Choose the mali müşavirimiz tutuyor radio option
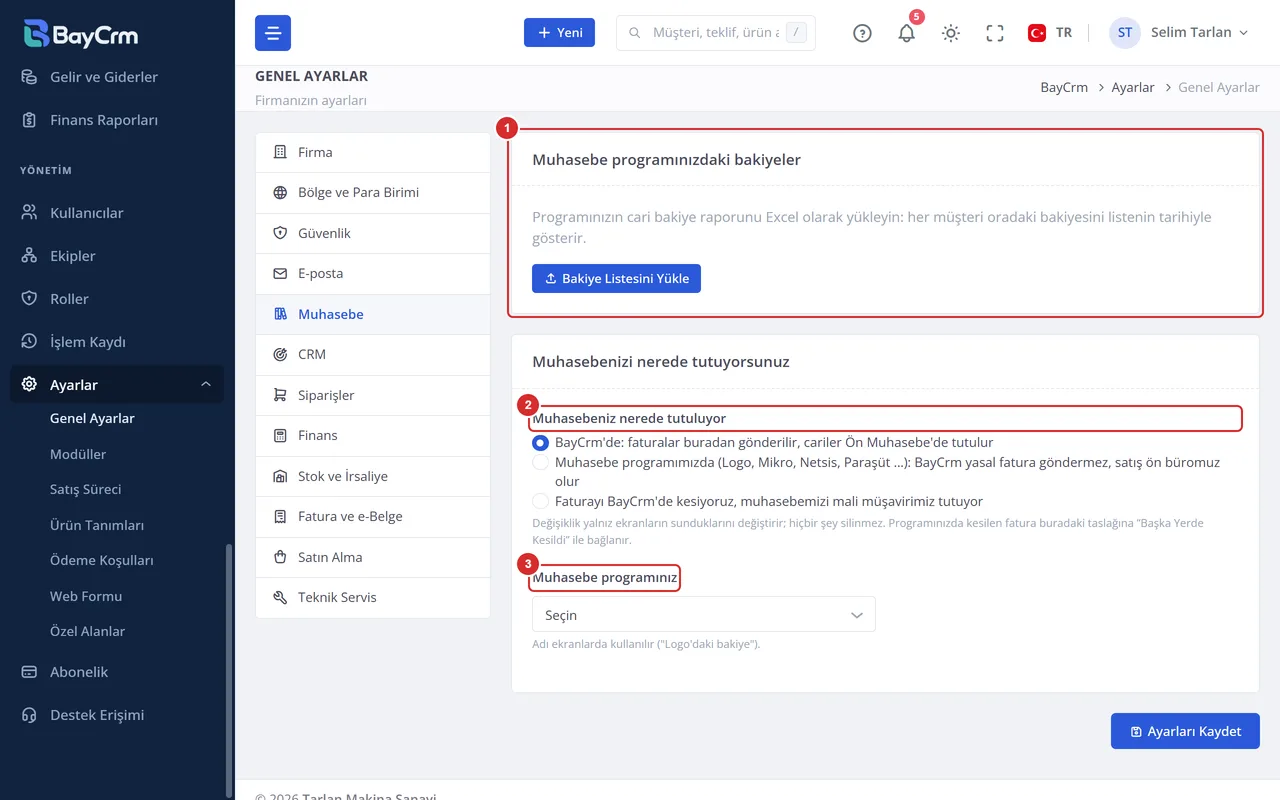The image size is (1280, 800). tap(540, 501)
